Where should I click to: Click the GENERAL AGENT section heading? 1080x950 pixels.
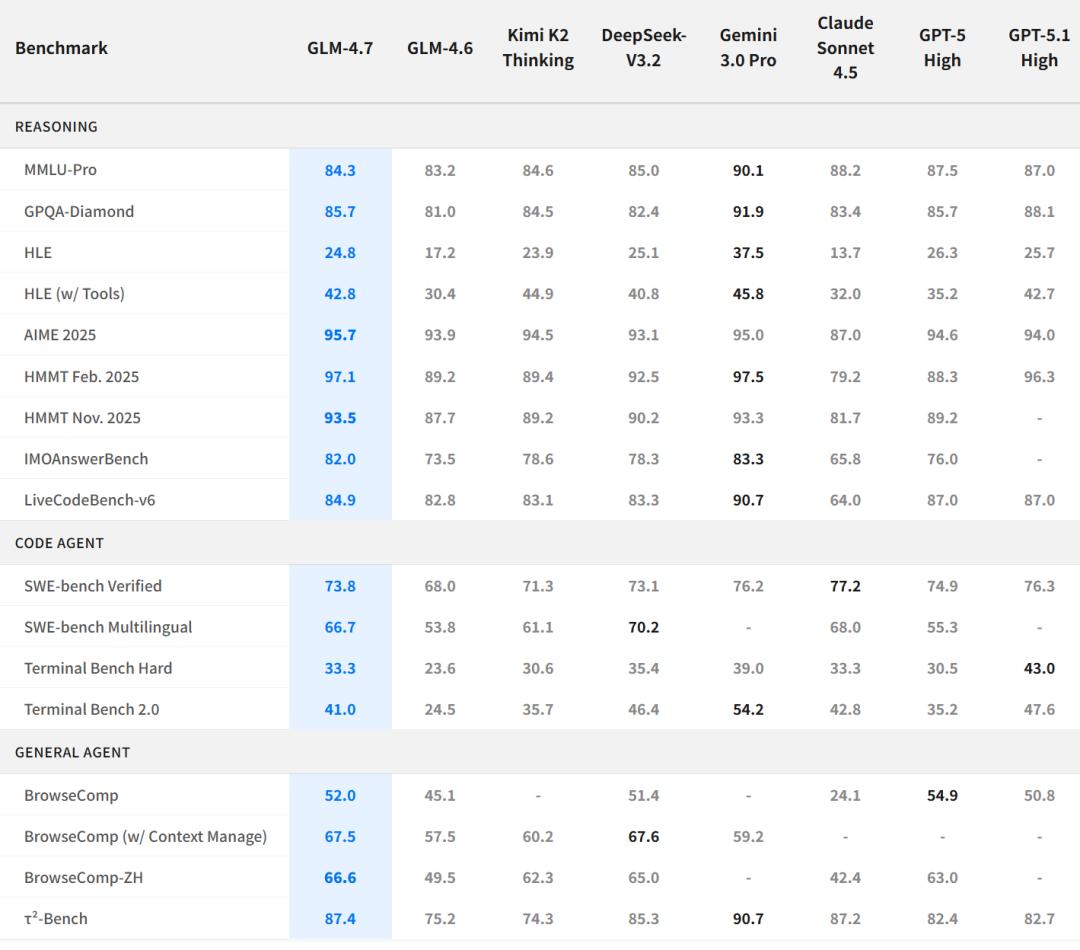pos(72,752)
